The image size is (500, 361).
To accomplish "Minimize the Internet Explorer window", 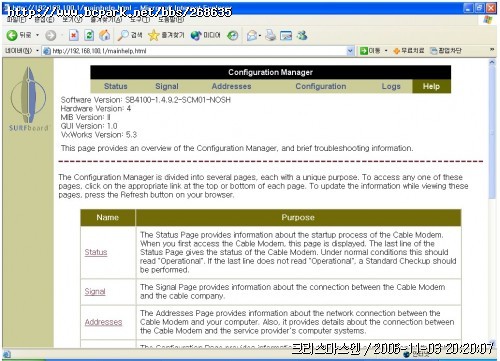I will 468,8.
